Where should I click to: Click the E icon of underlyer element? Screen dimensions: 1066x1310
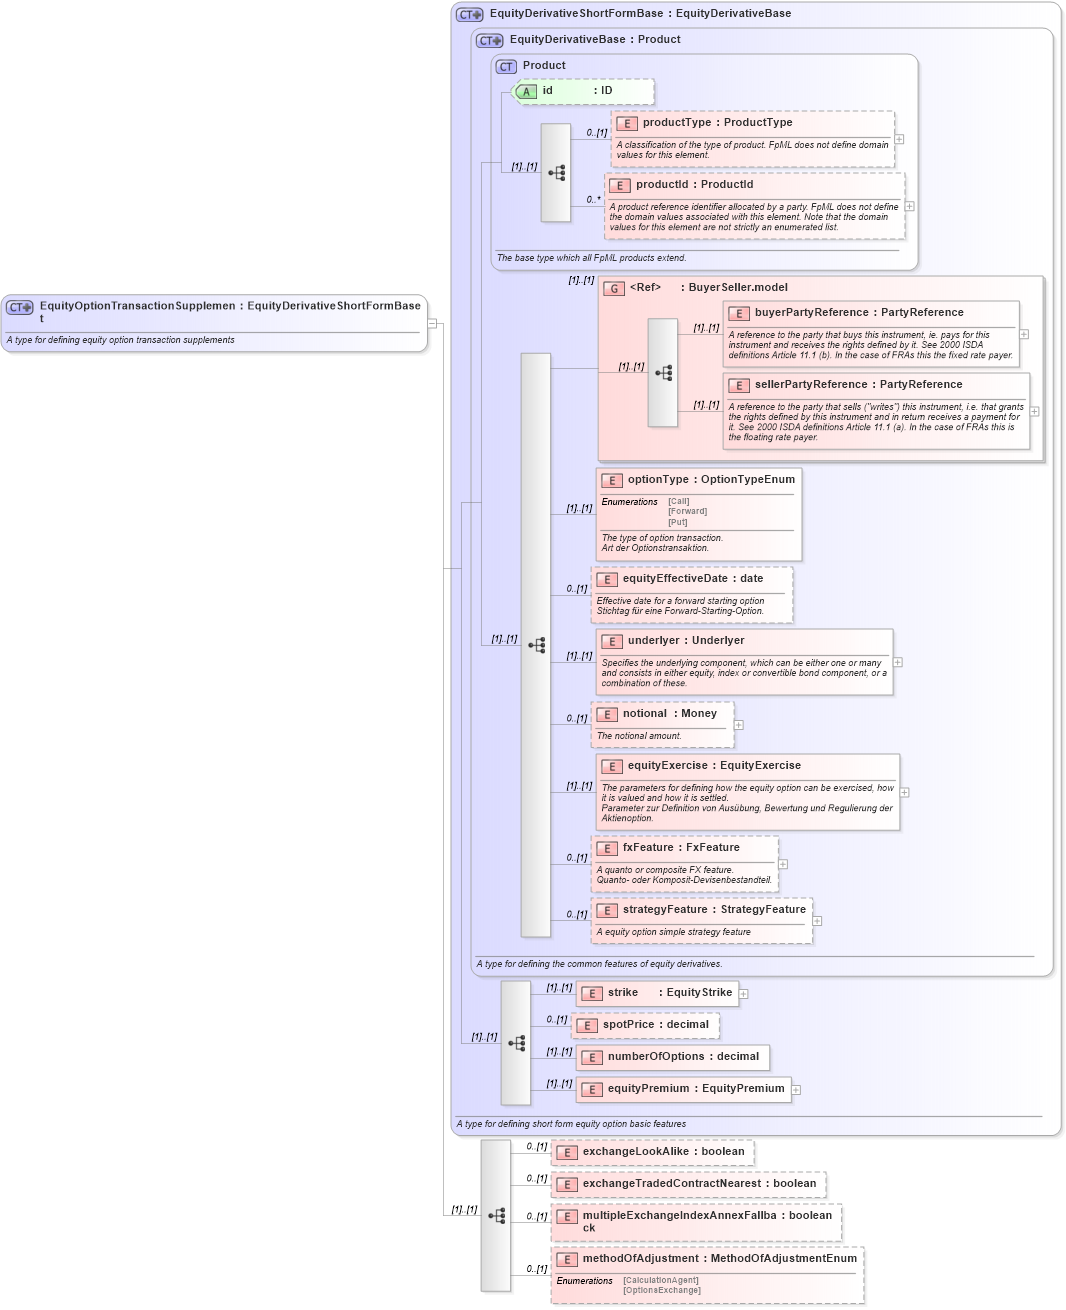tap(612, 642)
